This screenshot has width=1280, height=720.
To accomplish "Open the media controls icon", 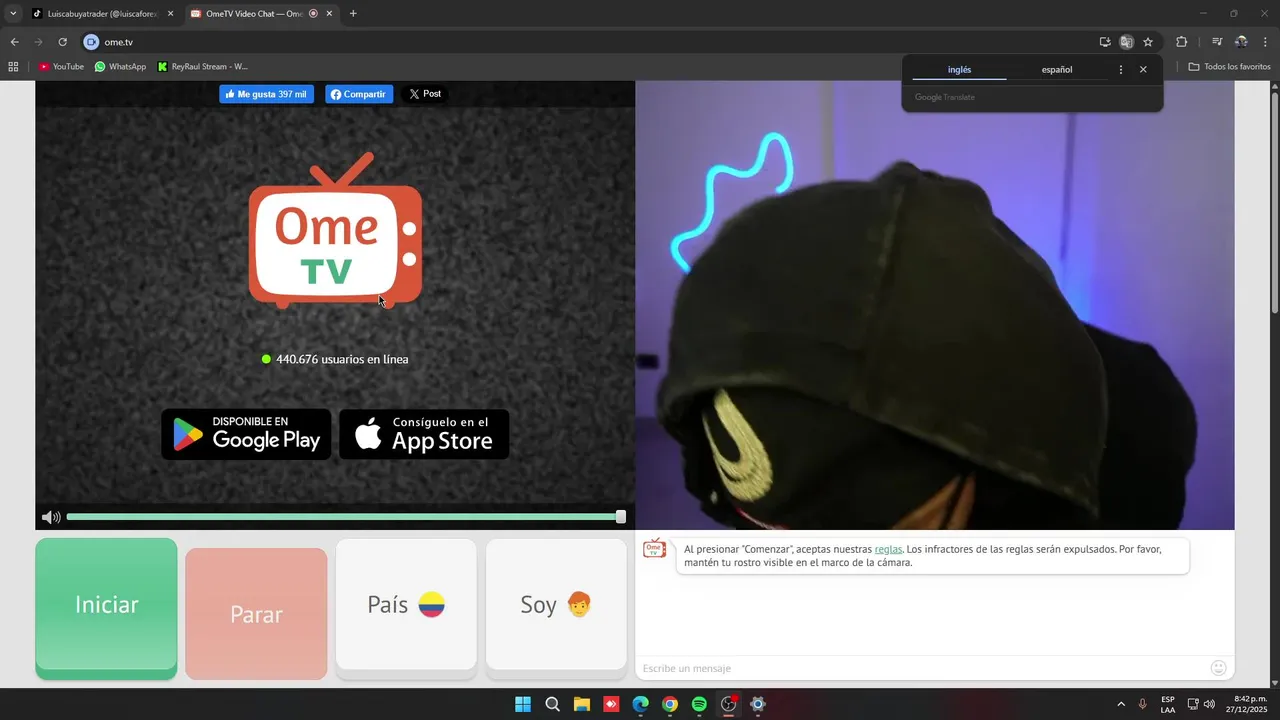I will pos(1217,42).
